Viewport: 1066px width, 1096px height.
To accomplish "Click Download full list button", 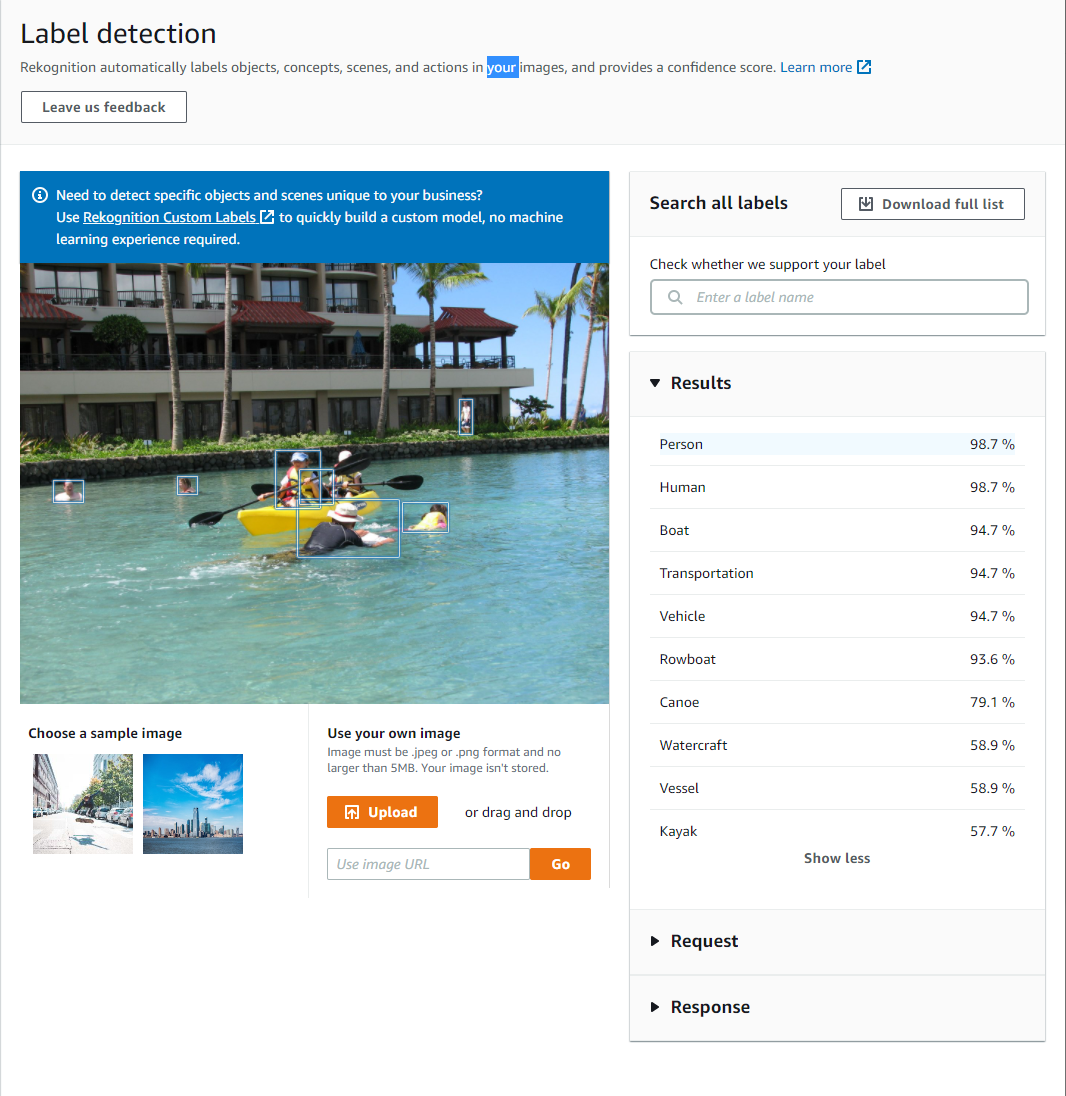I will (932, 203).
